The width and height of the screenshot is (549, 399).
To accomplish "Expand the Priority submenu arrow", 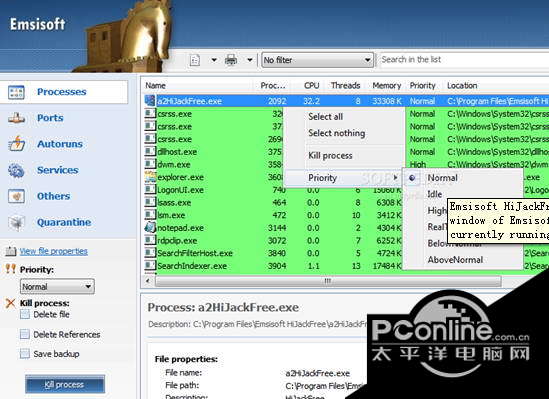I will (396, 178).
